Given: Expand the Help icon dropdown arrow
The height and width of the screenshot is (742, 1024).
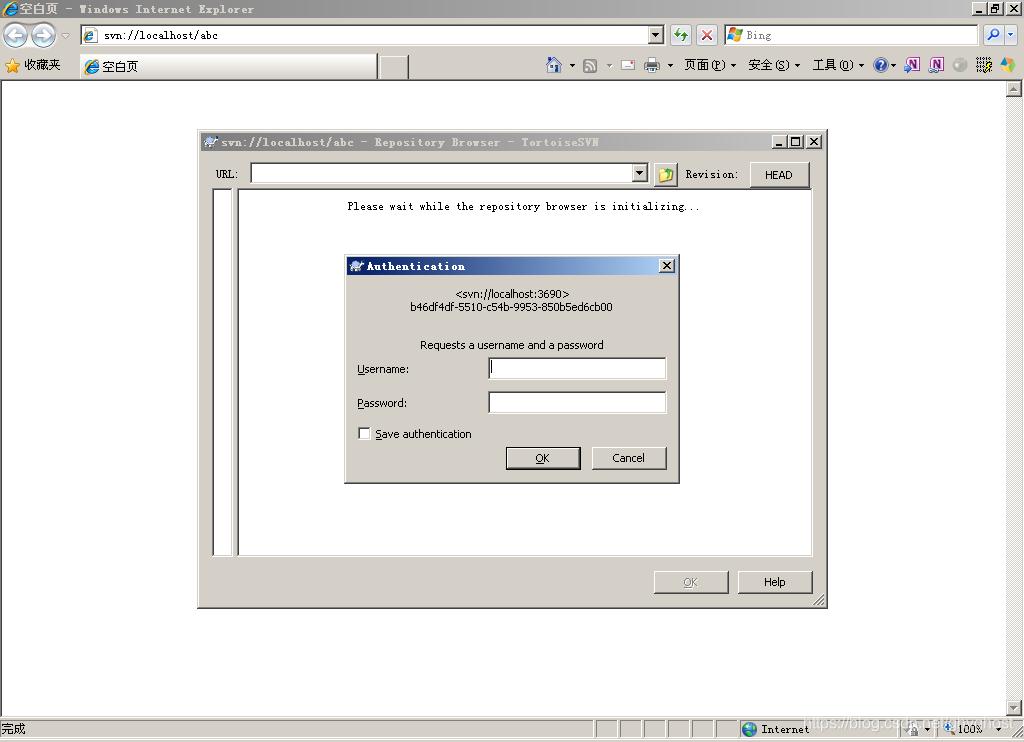Looking at the screenshot, I should [x=893, y=65].
